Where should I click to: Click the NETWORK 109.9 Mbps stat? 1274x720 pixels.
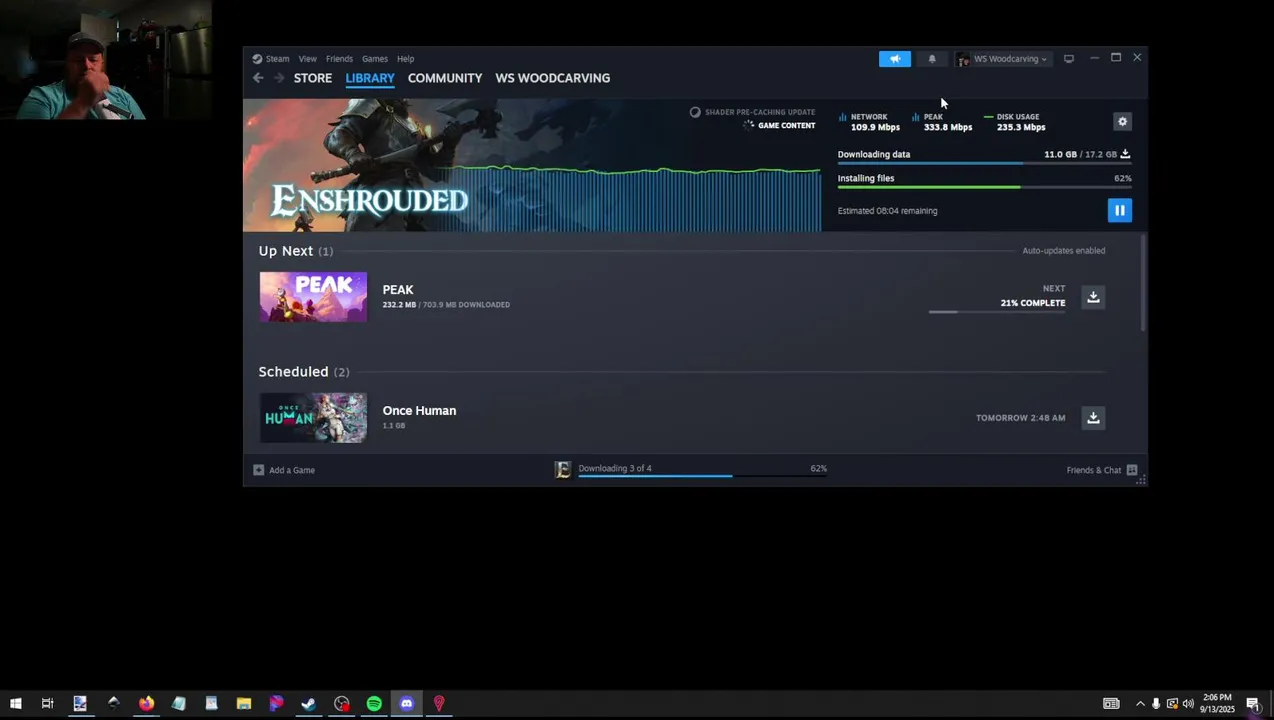pos(869,122)
